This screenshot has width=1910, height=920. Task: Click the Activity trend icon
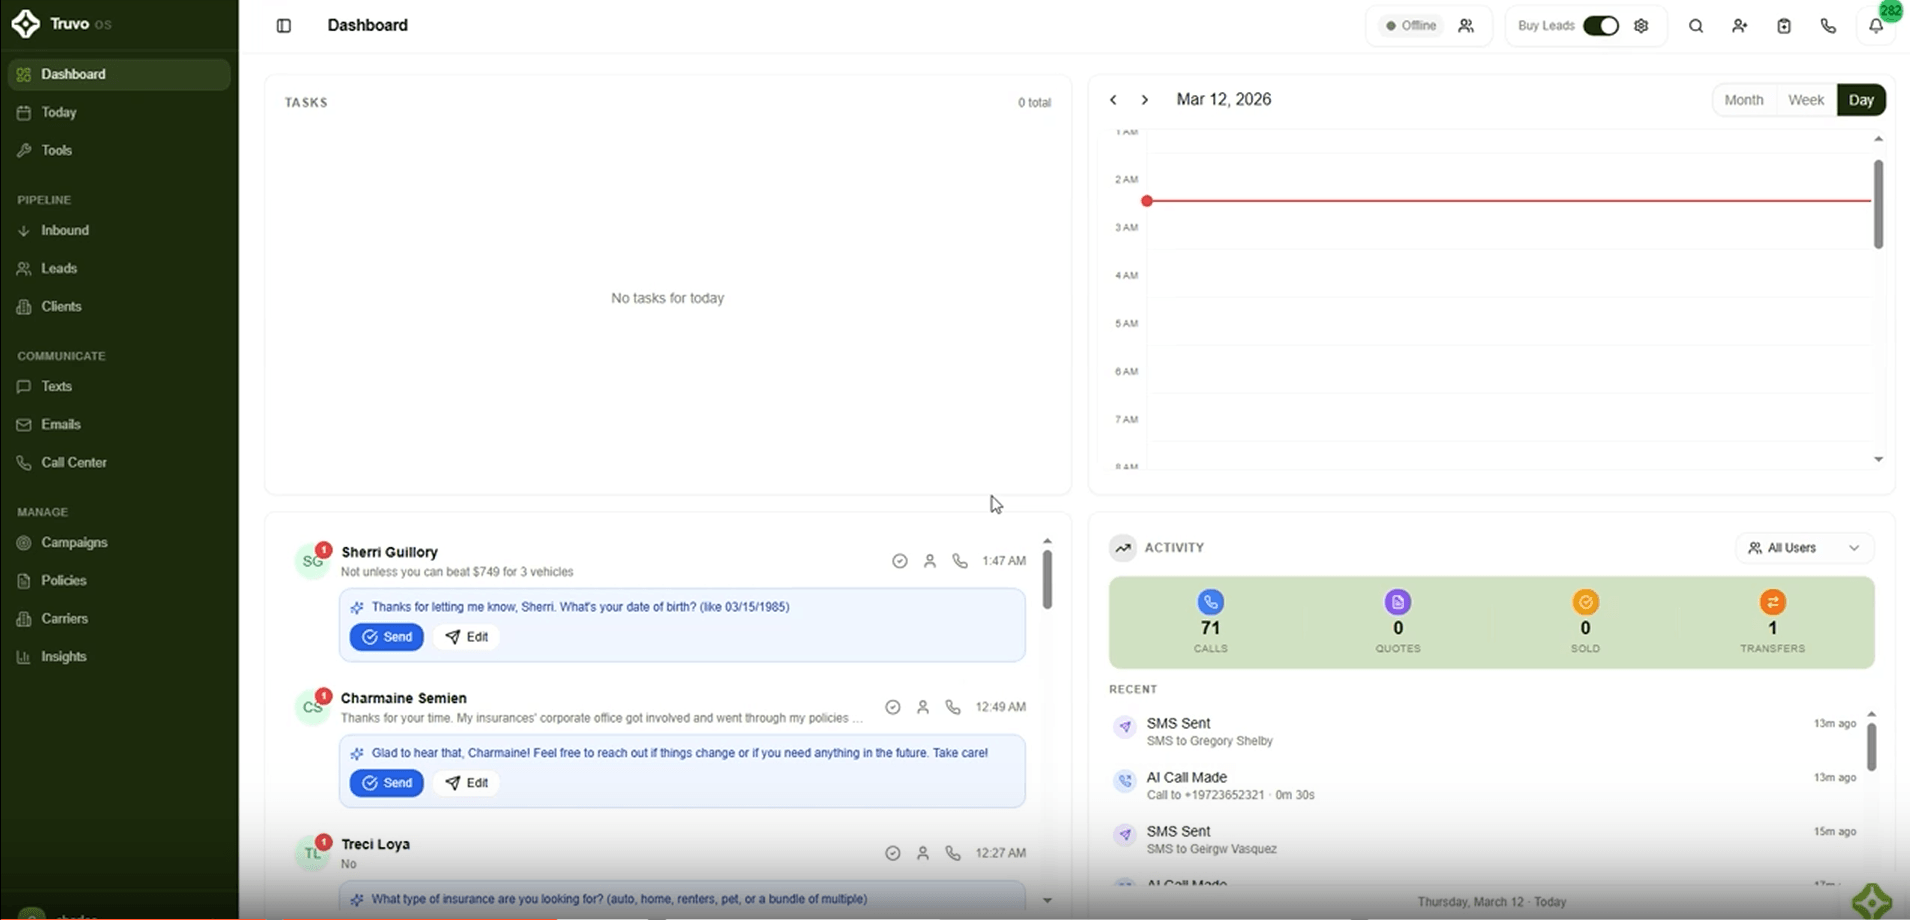click(1123, 548)
